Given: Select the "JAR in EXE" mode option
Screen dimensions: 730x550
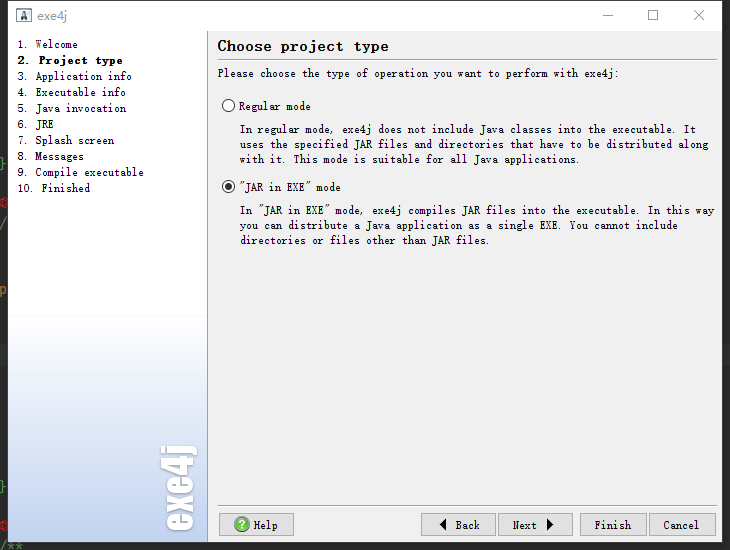Looking at the screenshot, I should 229,187.
